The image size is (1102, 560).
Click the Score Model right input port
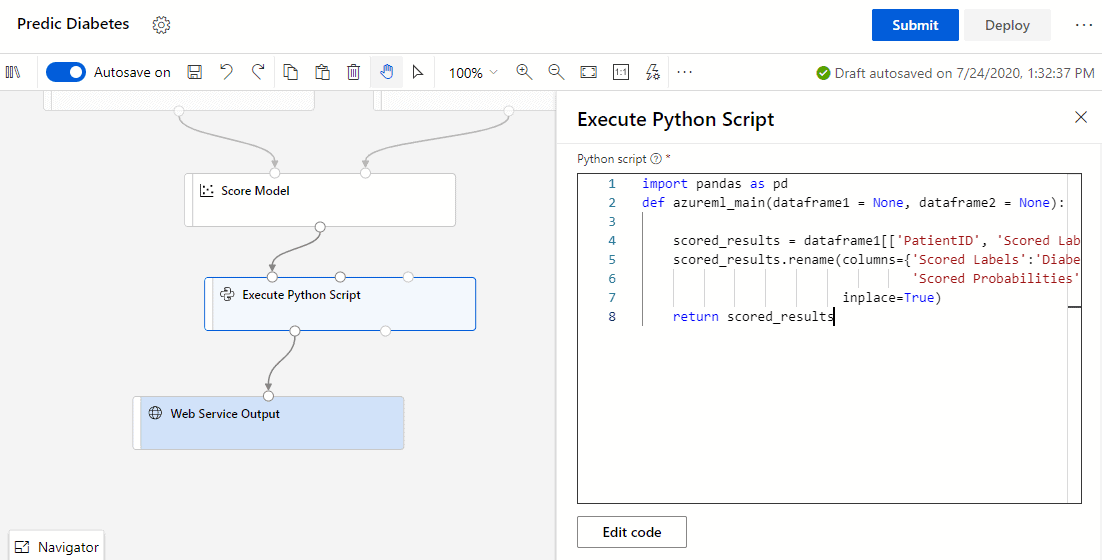point(365,173)
